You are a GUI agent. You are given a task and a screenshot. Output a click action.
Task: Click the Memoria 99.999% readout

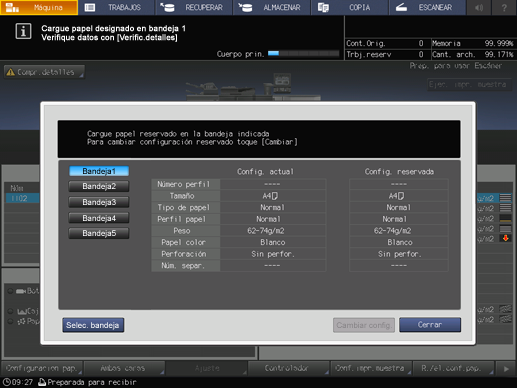click(x=473, y=43)
